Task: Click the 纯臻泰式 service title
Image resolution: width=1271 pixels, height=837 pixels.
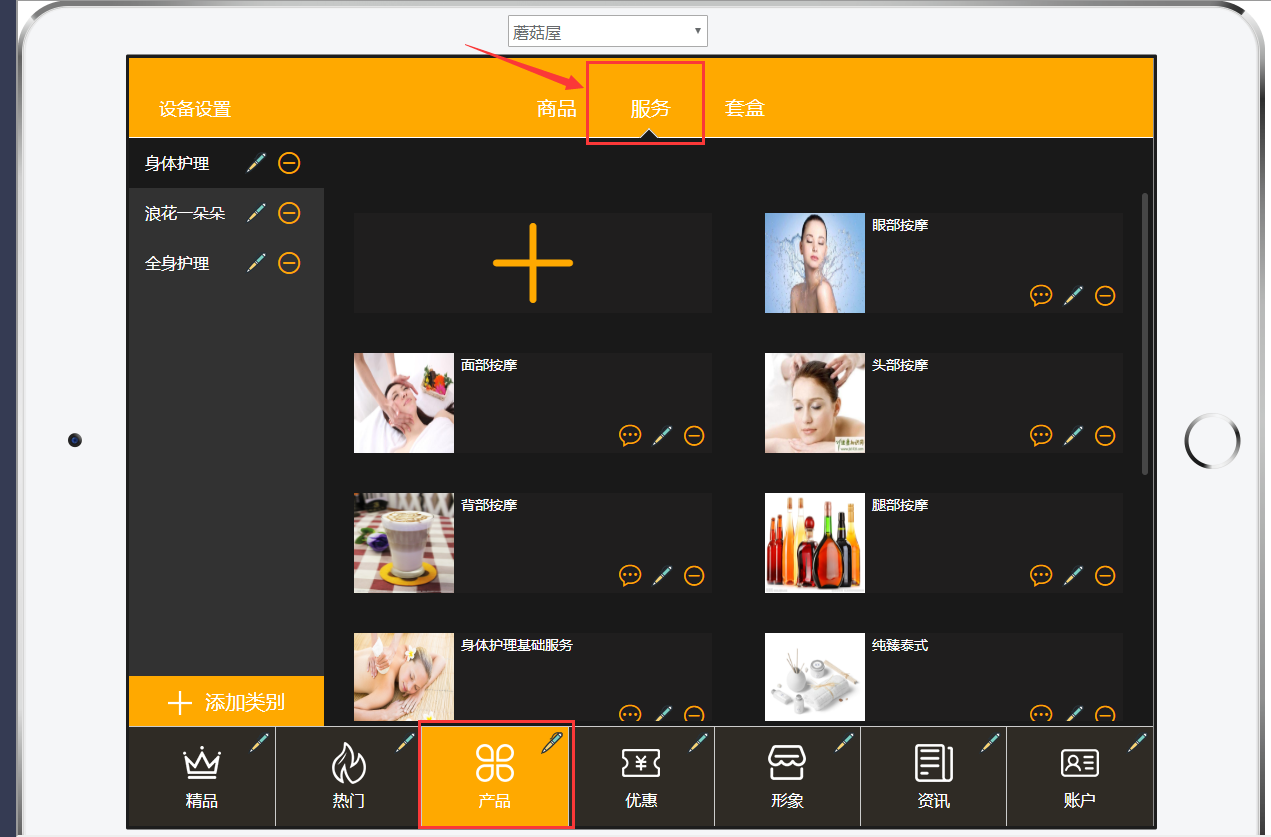Action: [900, 646]
